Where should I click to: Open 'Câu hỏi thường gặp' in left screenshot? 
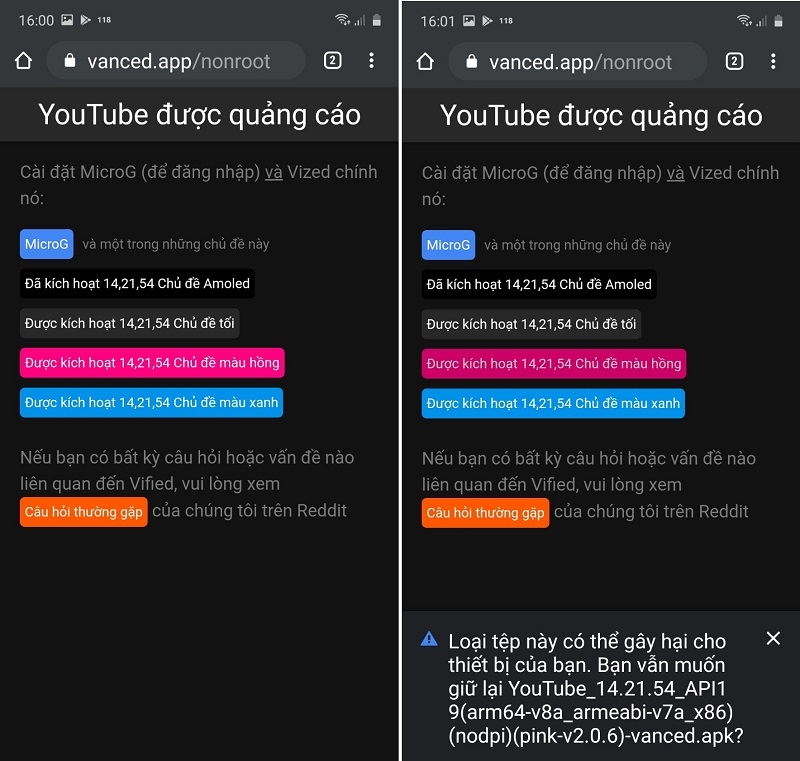click(84, 512)
